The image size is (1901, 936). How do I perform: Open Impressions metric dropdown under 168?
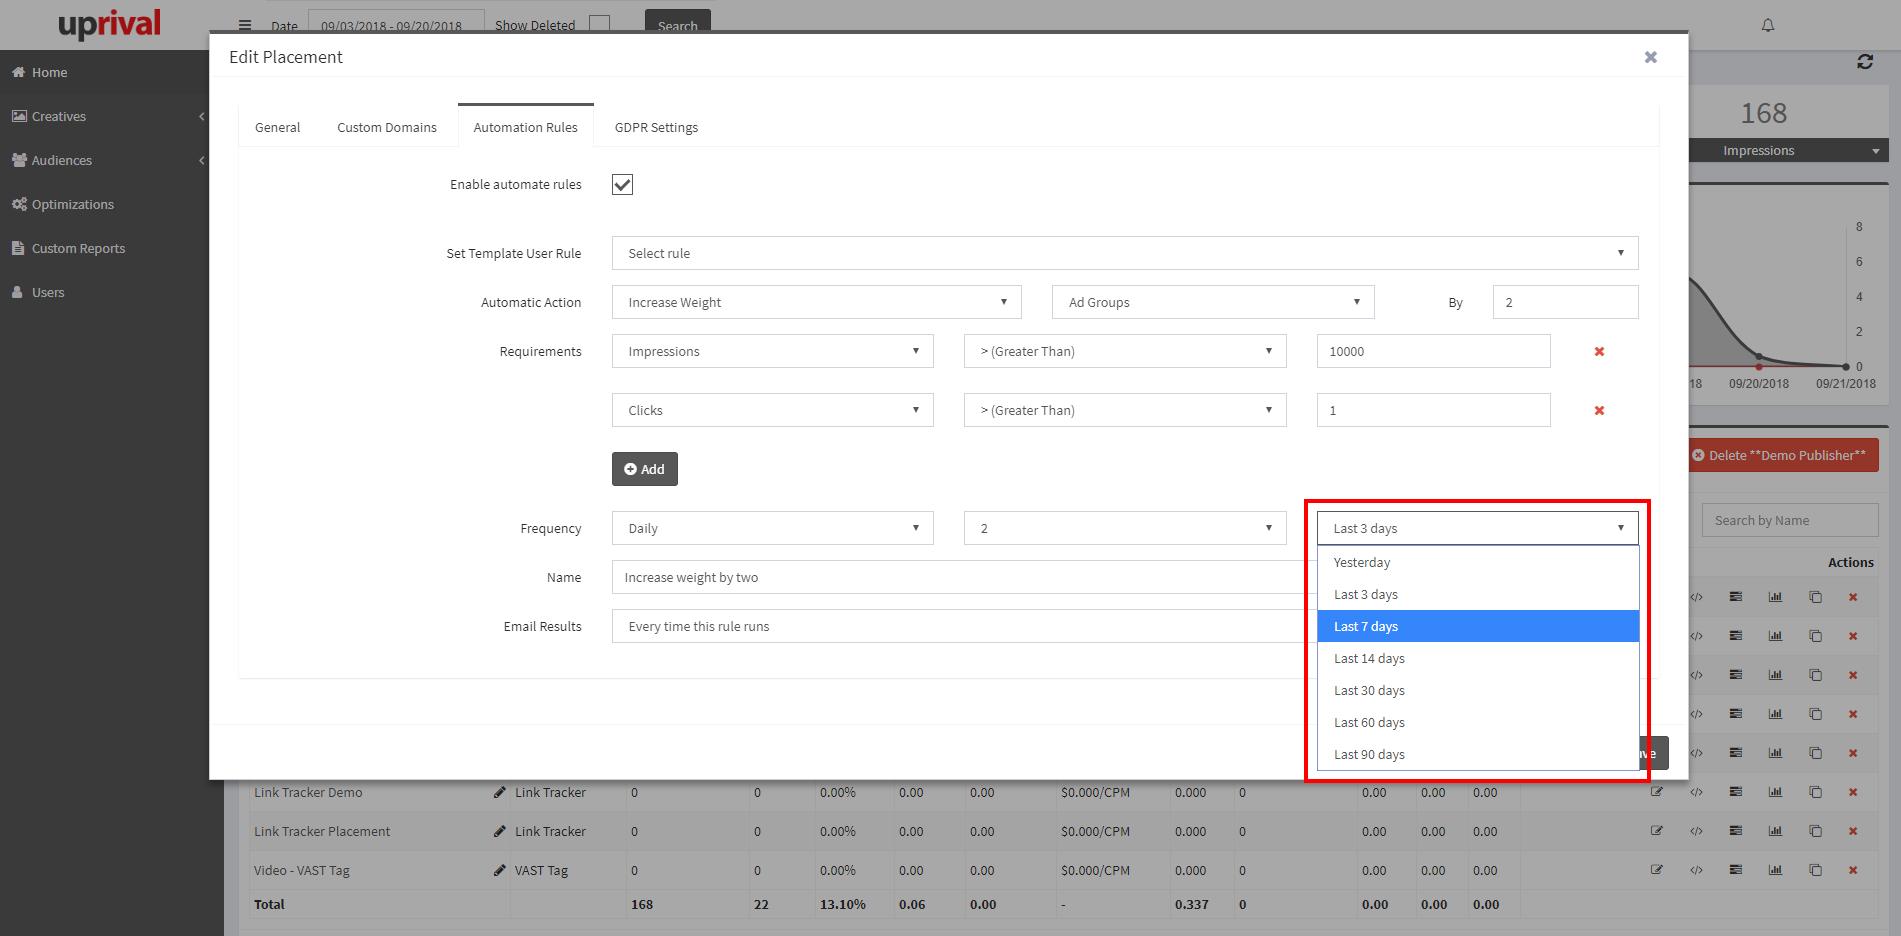(x=1789, y=150)
